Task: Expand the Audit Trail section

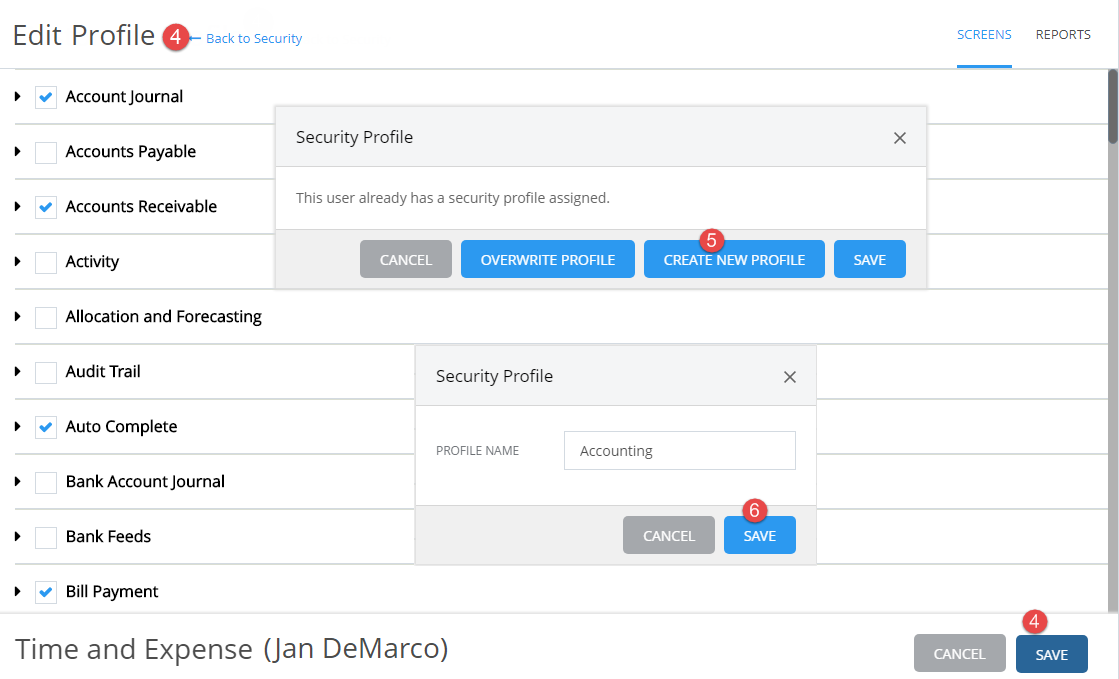Action: 15,372
